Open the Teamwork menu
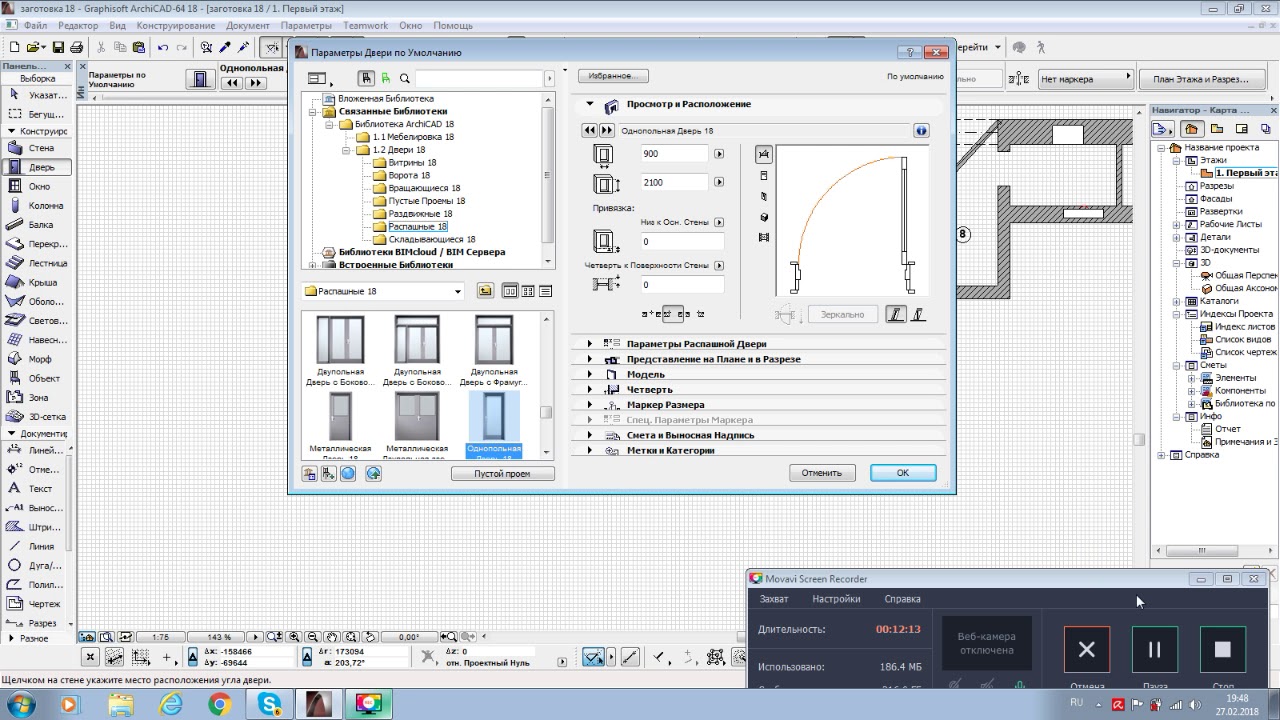1280x720 pixels. click(x=366, y=25)
